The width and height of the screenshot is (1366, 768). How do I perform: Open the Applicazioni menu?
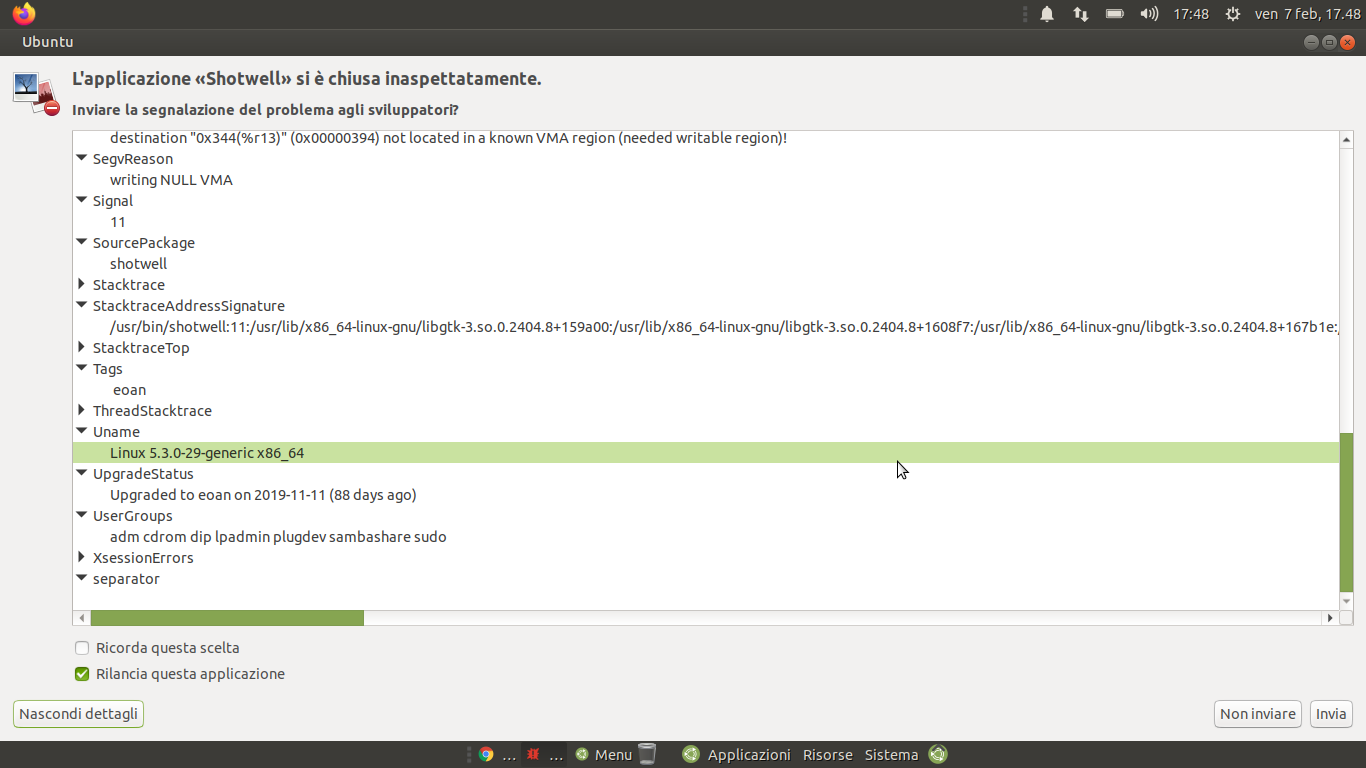click(749, 755)
